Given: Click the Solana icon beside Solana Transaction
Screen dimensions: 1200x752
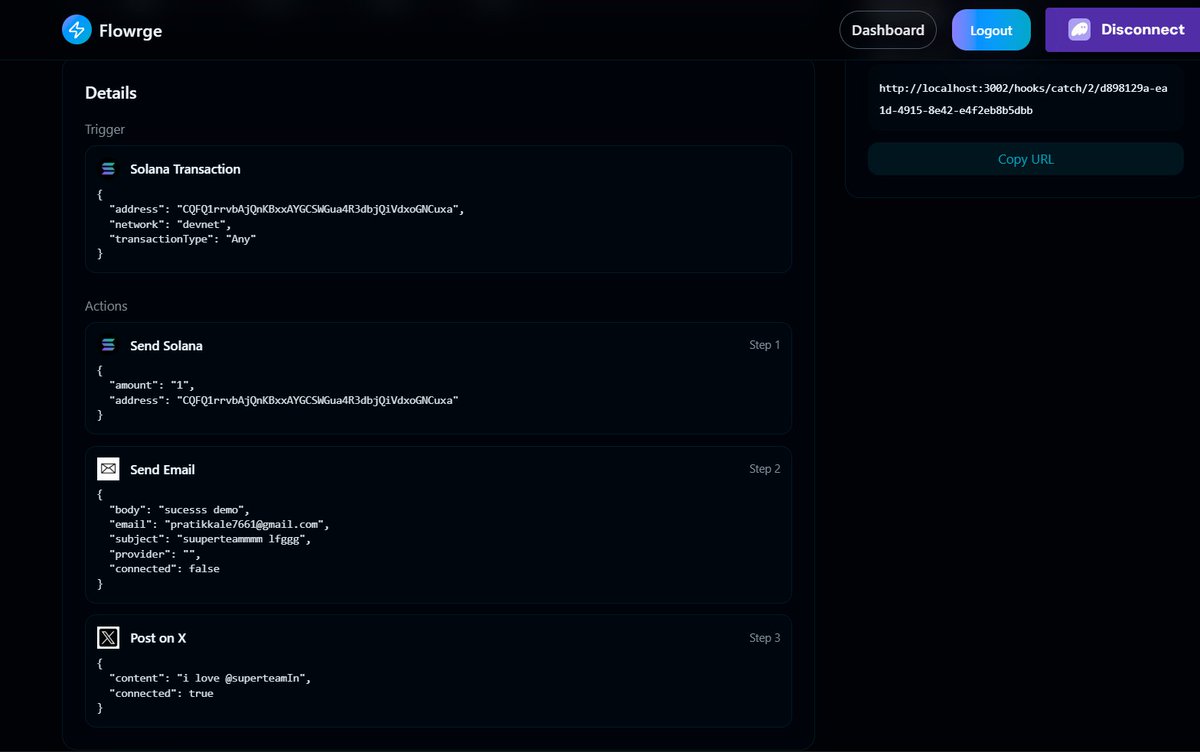Looking at the screenshot, I should [108, 169].
